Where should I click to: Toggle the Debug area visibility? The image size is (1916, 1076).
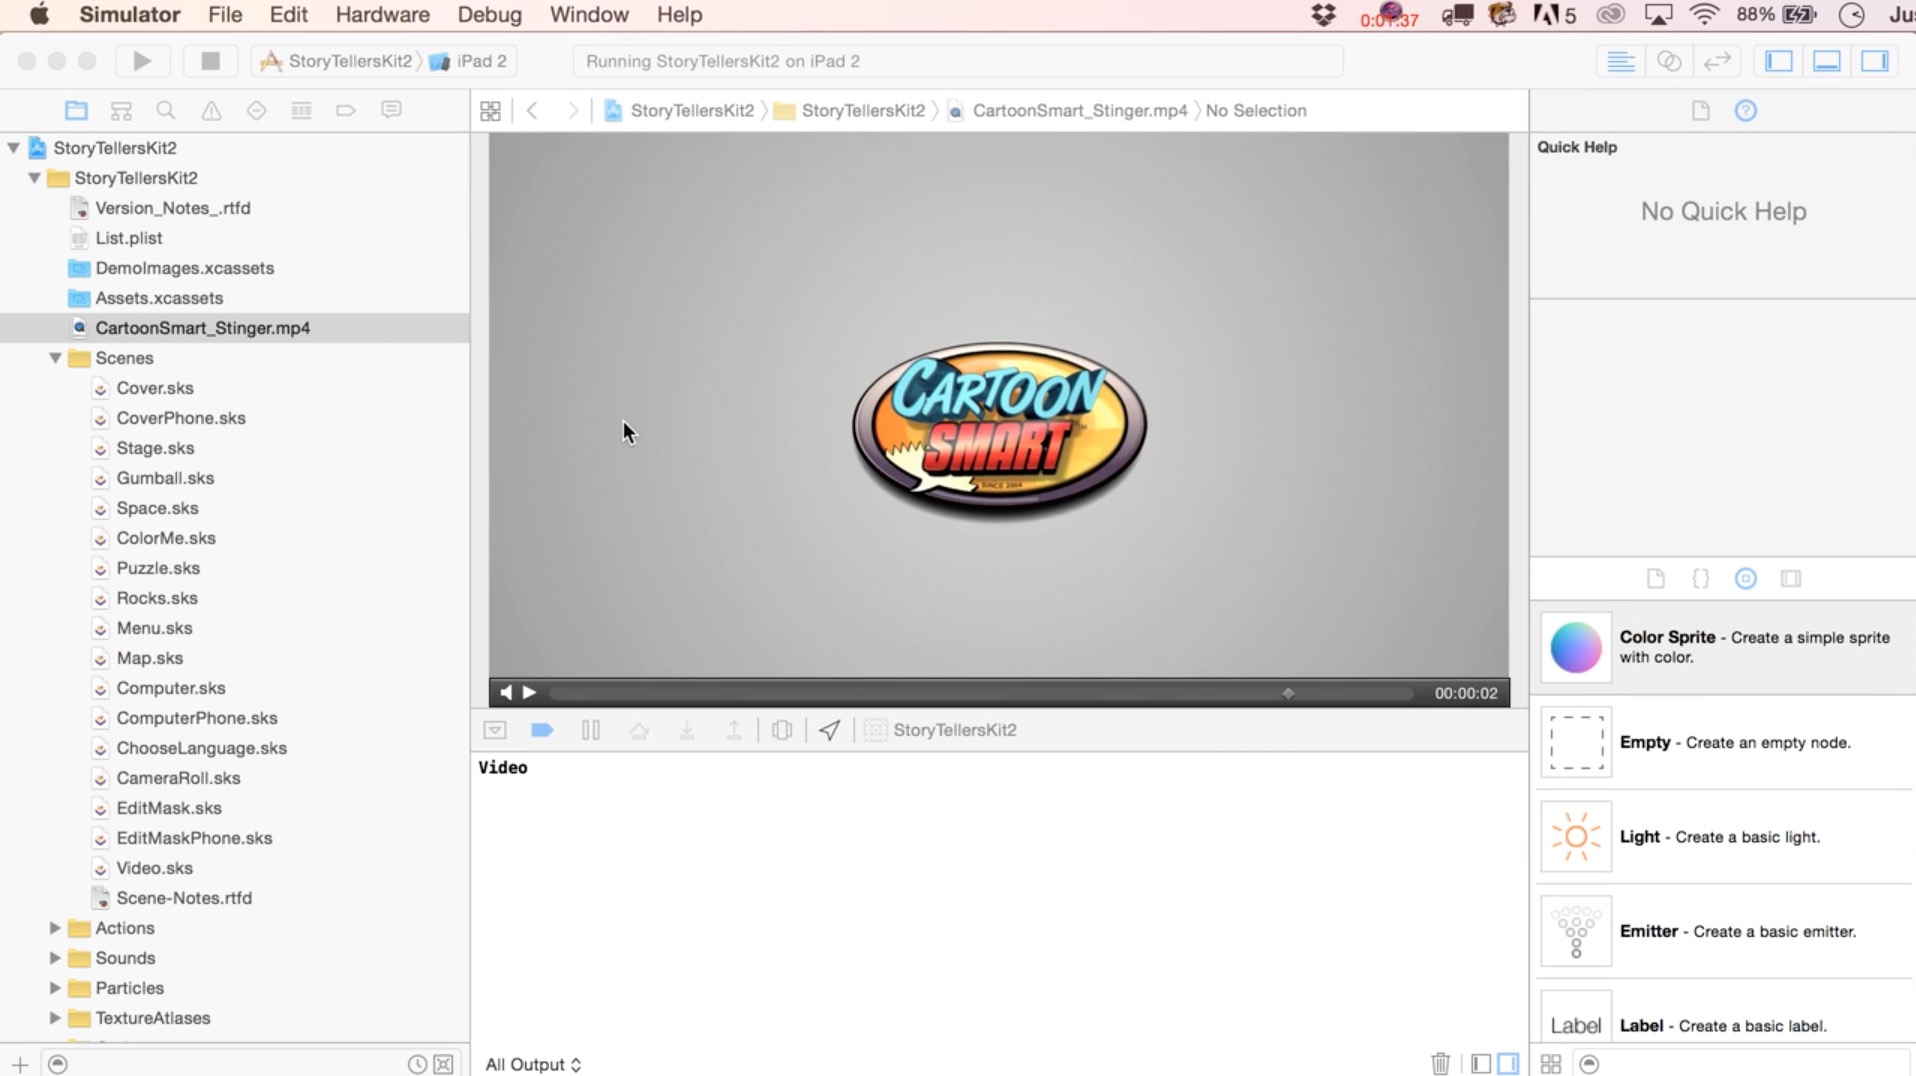[x=1827, y=61]
